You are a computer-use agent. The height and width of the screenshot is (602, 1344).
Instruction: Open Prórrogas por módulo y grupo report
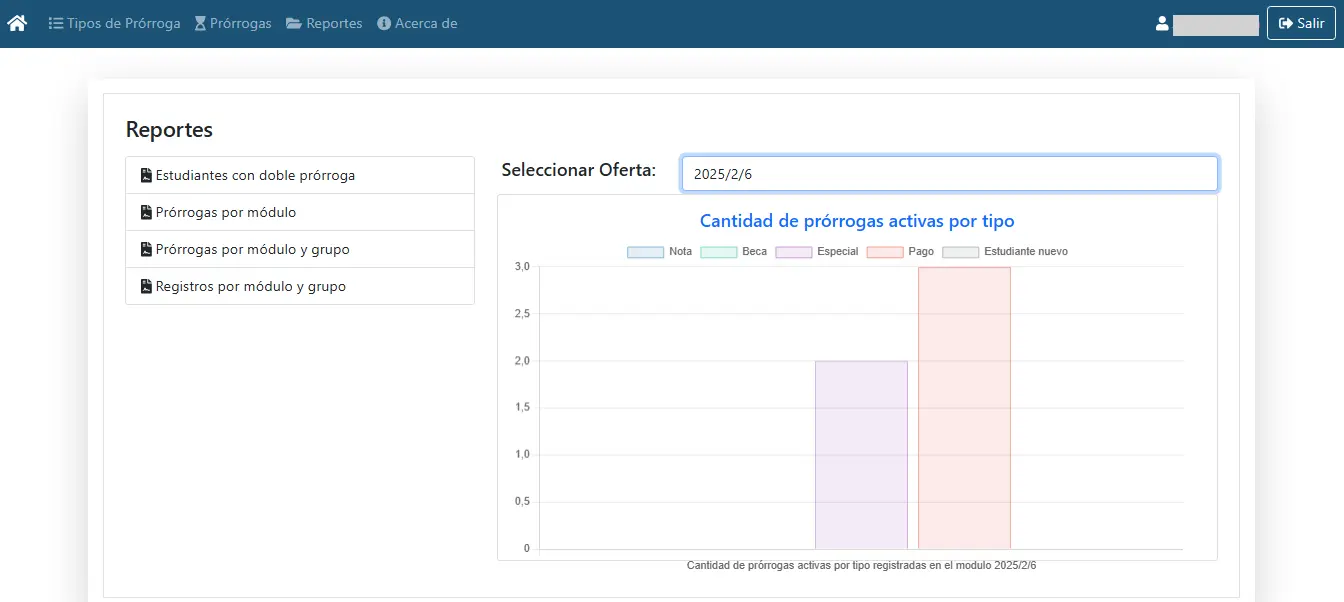[x=300, y=249]
